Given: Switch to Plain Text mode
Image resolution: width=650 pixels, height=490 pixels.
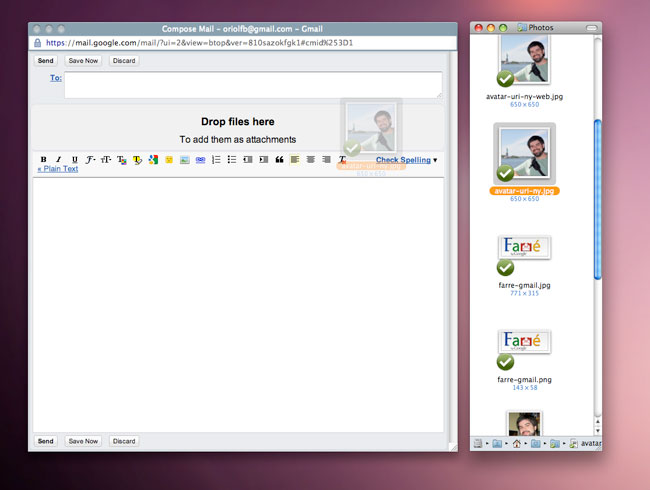Looking at the screenshot, I should click(58, 169).
